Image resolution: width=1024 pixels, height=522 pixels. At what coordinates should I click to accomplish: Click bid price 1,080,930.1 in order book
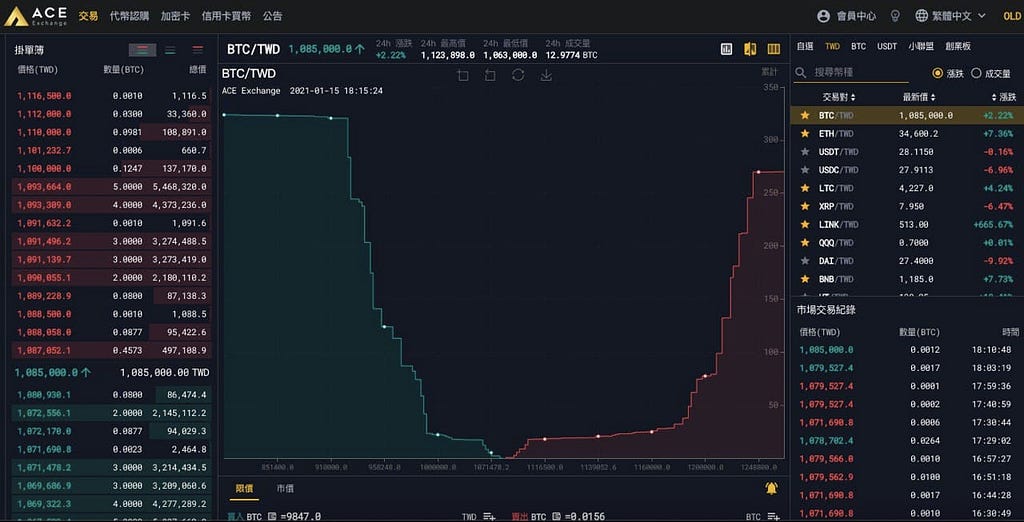click(44, 395)
